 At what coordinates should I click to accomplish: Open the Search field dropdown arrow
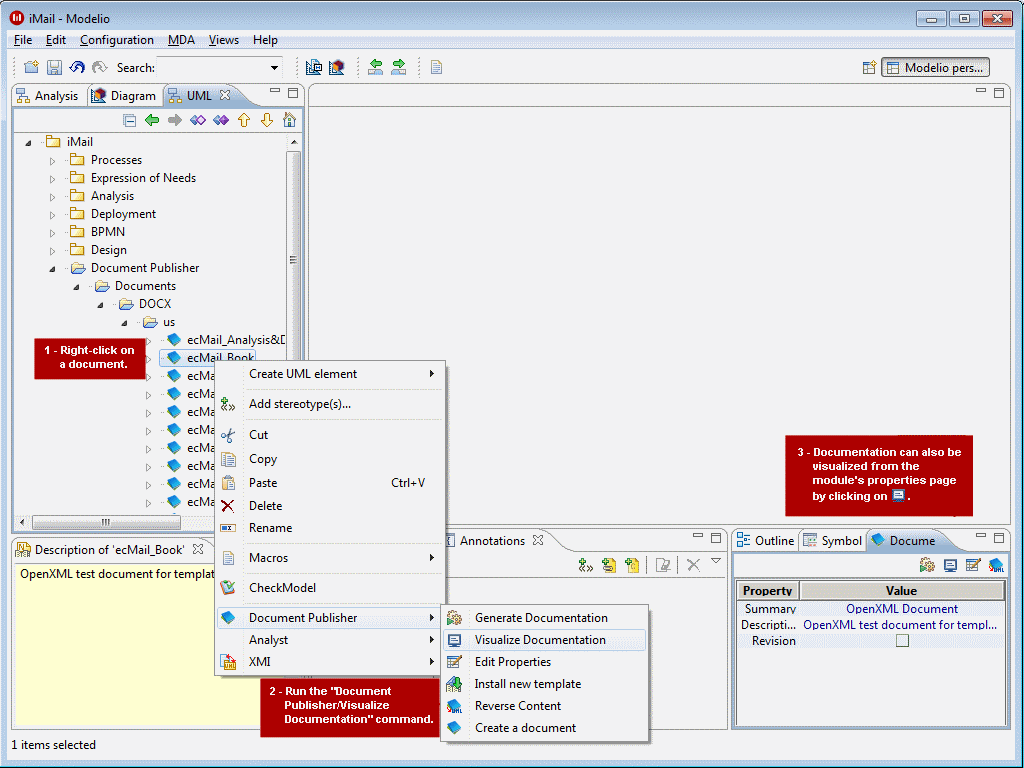(273, 67)
